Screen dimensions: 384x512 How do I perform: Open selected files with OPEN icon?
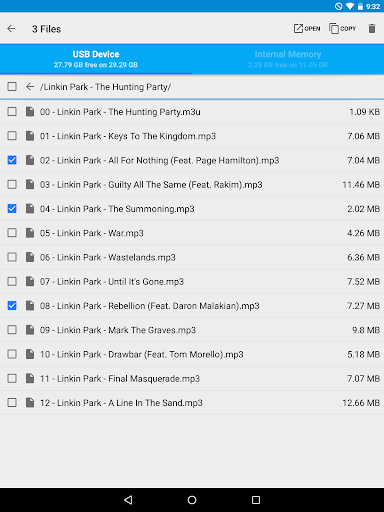pos(307,29)
